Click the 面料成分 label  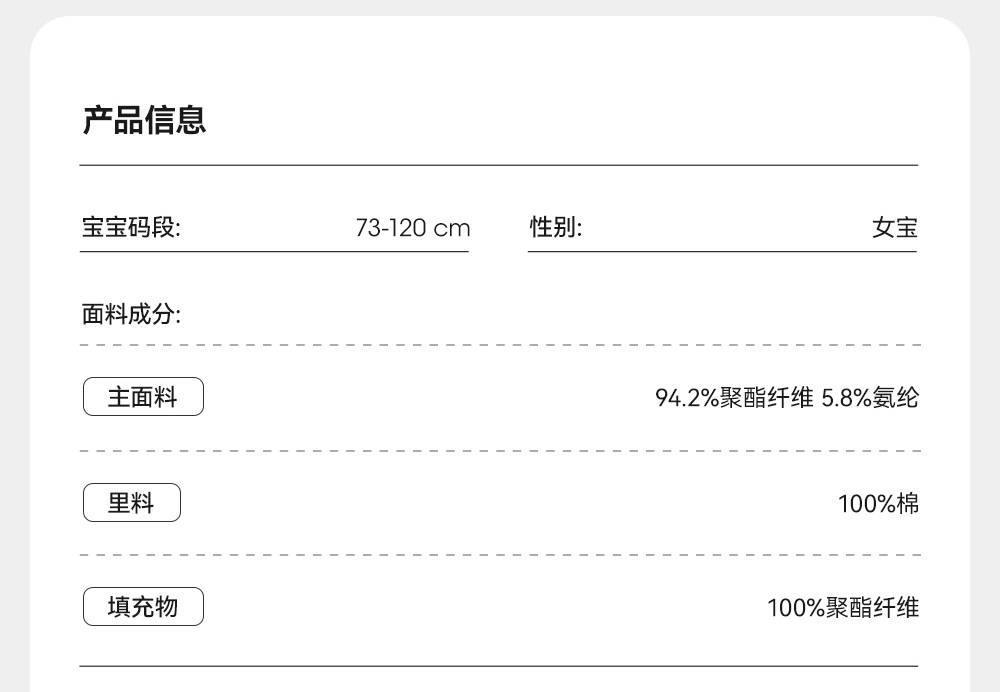pos(131,315)
